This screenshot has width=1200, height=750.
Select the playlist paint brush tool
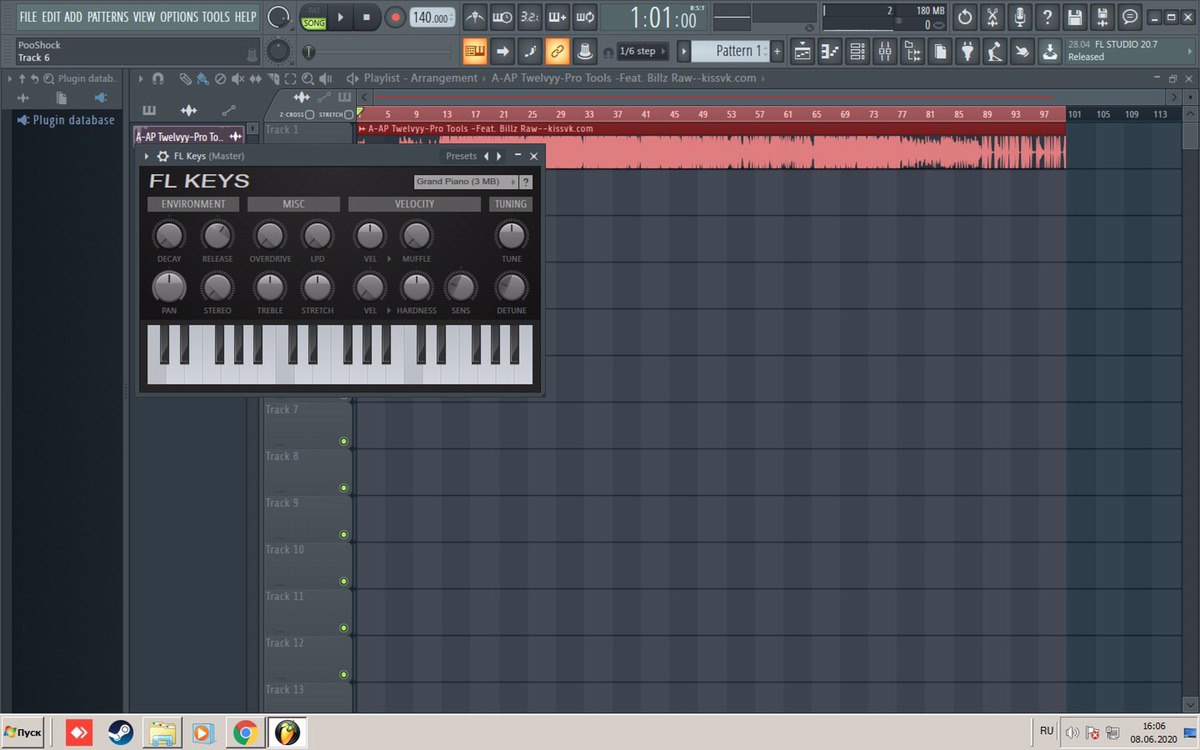[x=202, y=78]
